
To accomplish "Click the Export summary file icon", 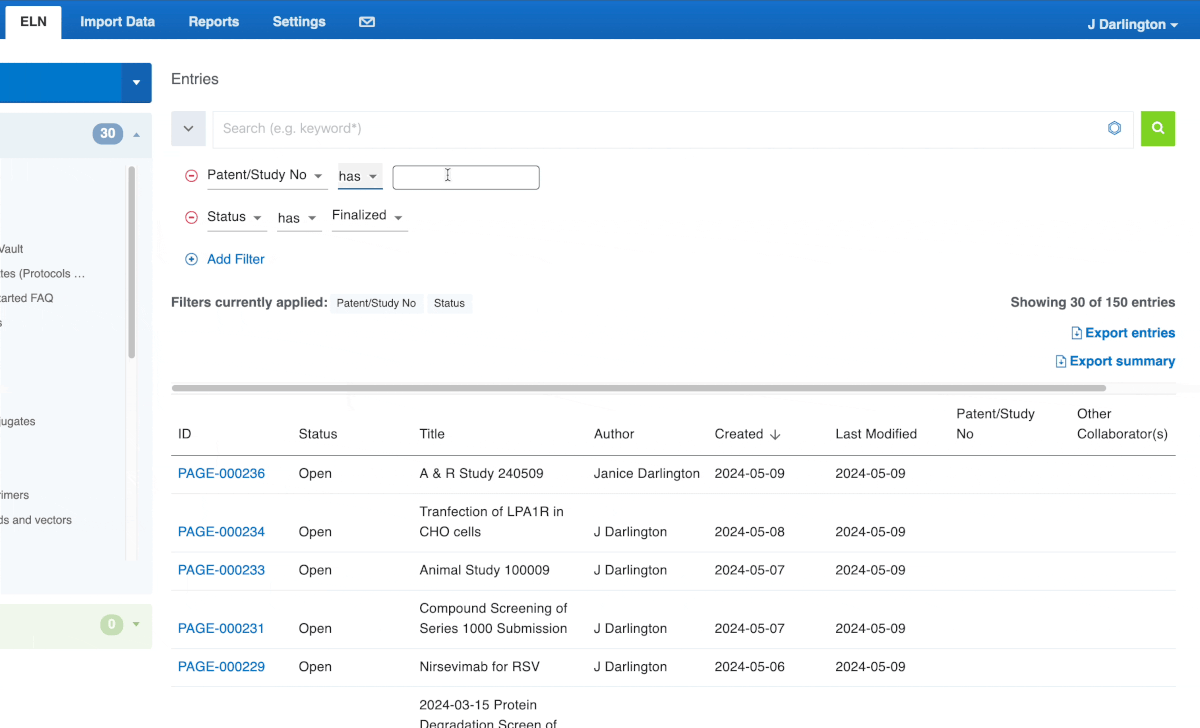I will click(x=1061, y=362).
